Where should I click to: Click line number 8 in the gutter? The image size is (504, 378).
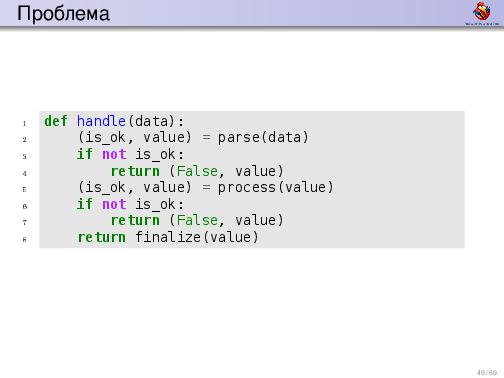point(24,239)
